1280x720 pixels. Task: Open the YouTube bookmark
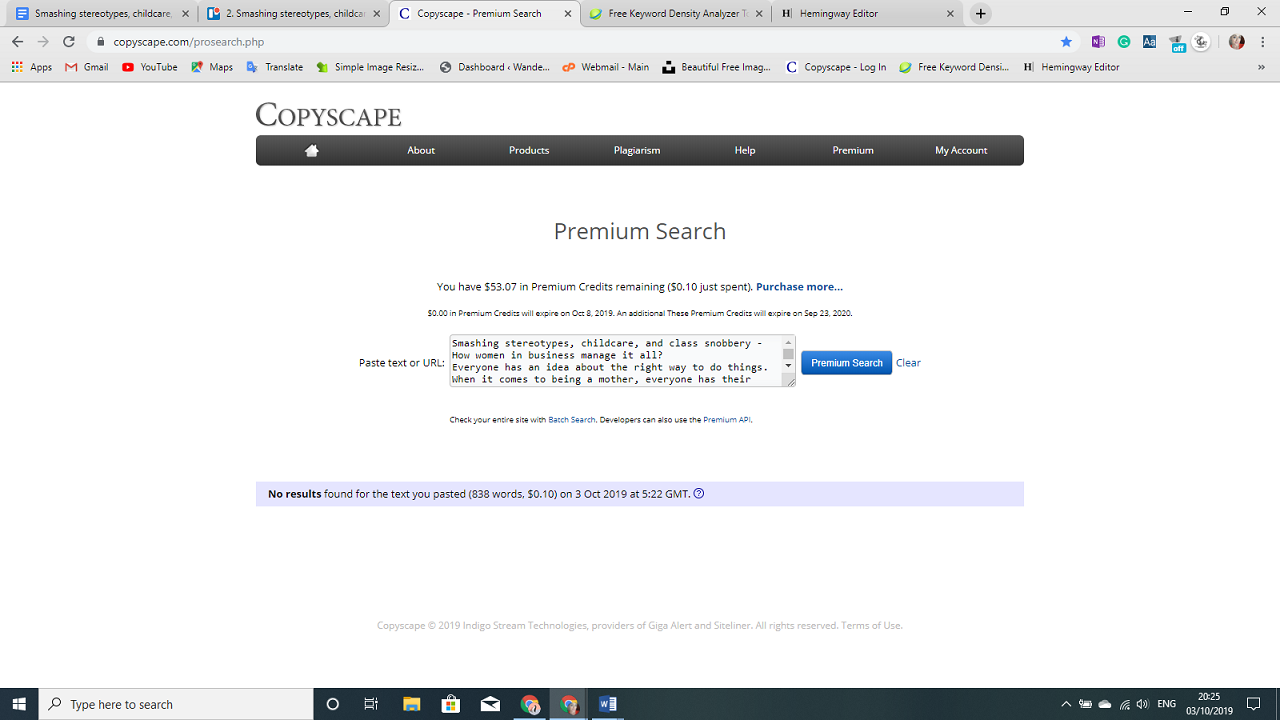[x=150, y=67]
